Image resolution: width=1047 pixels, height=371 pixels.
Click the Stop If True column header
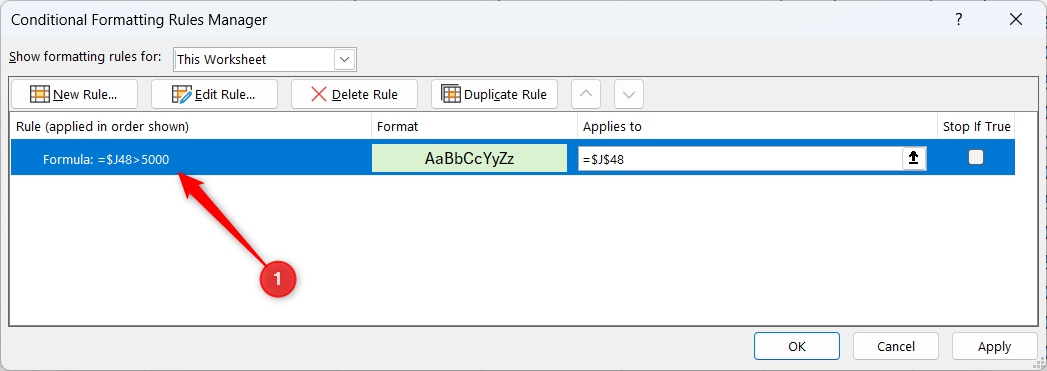click(976, 126)
